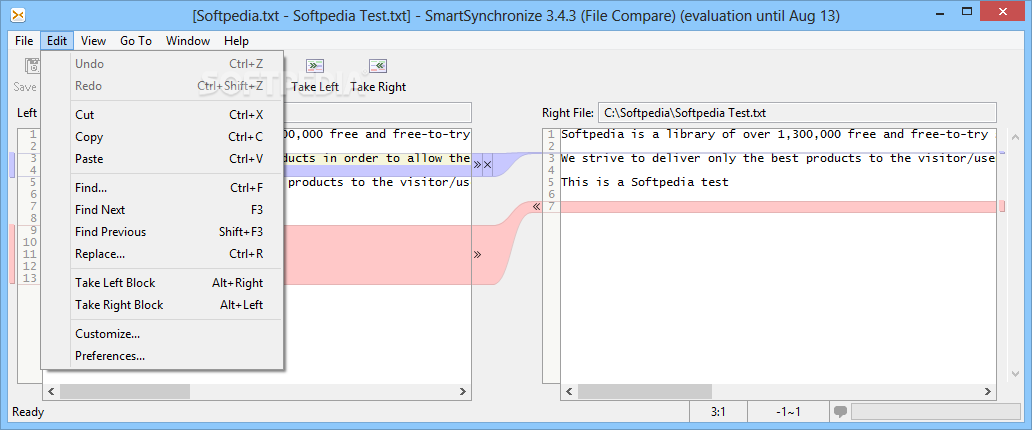
Task: Click the » arrow on the red change block
Action: [477, 255]
